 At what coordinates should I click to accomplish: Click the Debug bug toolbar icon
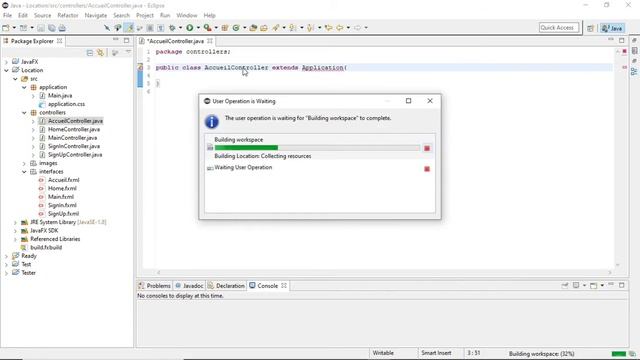tap(172, 28)
